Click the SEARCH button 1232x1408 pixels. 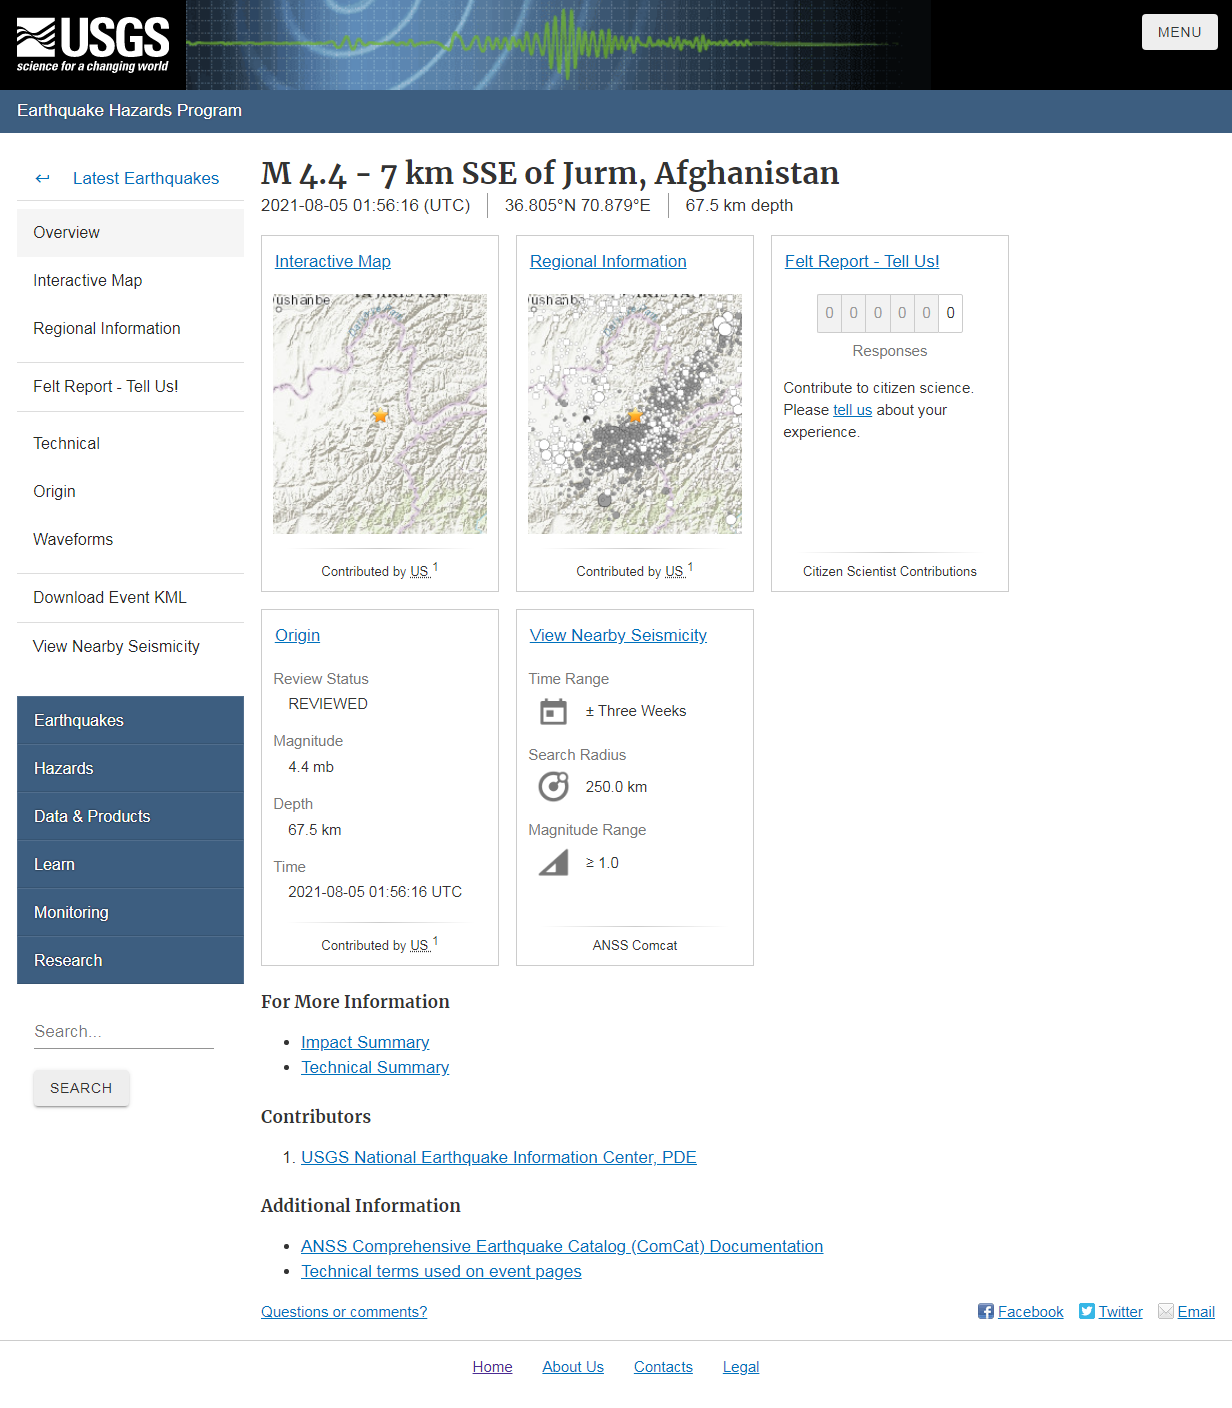[x=81, y=1088]
